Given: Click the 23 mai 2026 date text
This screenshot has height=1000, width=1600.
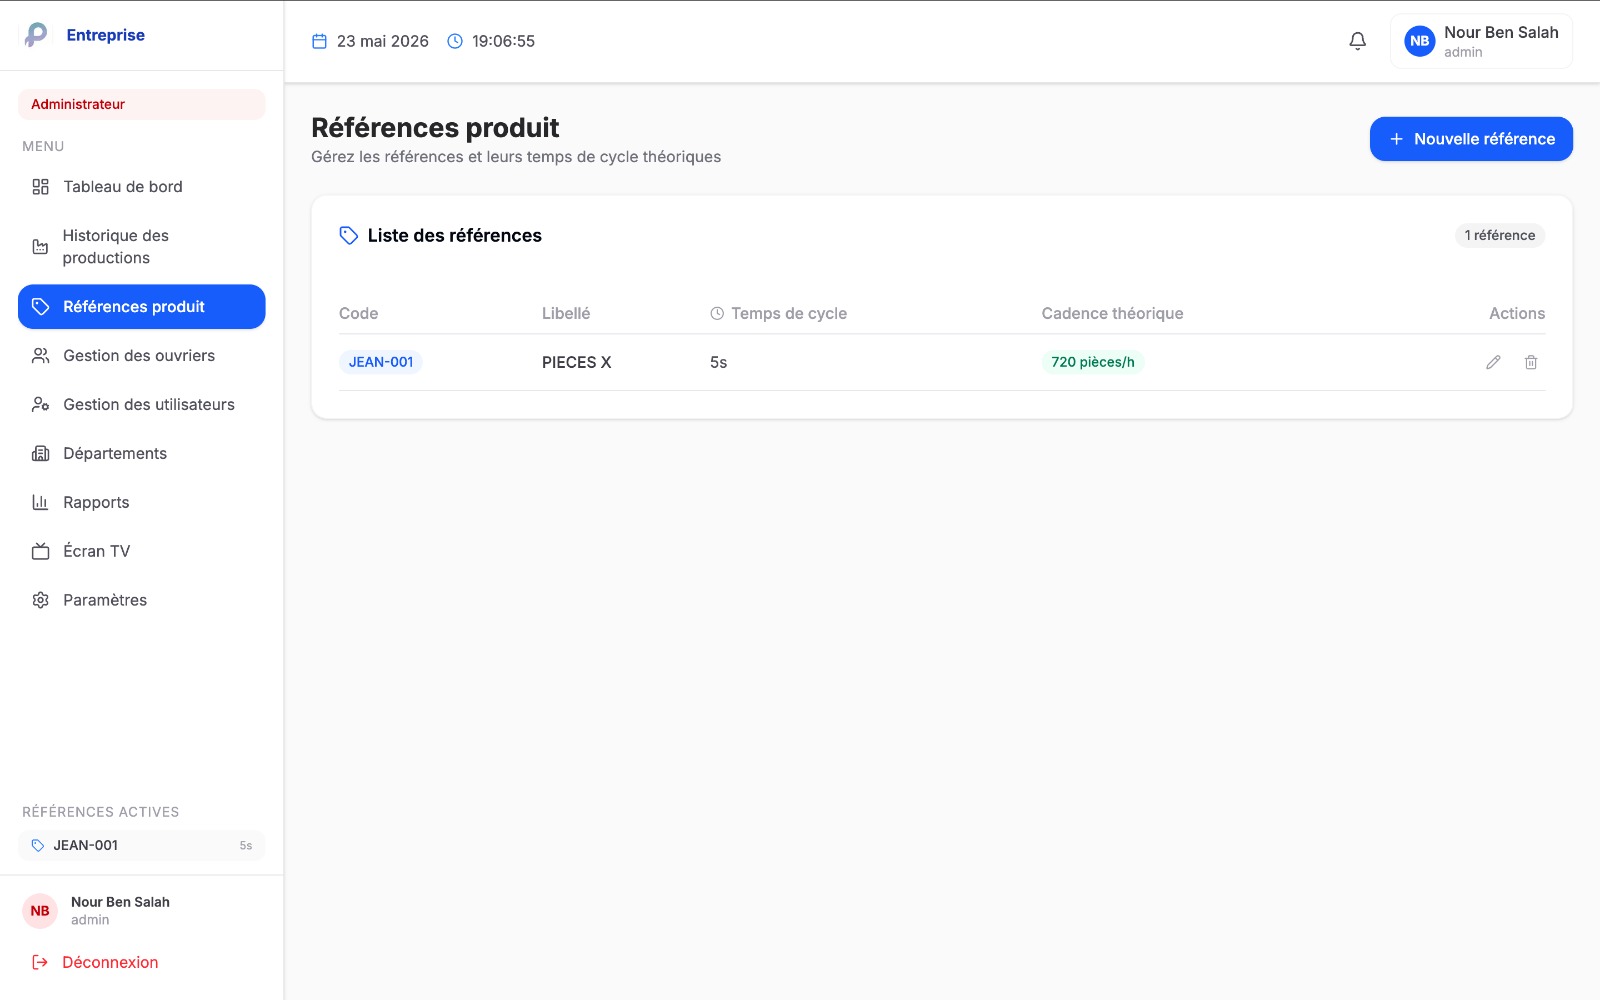Looking at the screenshot, I should pyautogui.click(x=383, y=41).
